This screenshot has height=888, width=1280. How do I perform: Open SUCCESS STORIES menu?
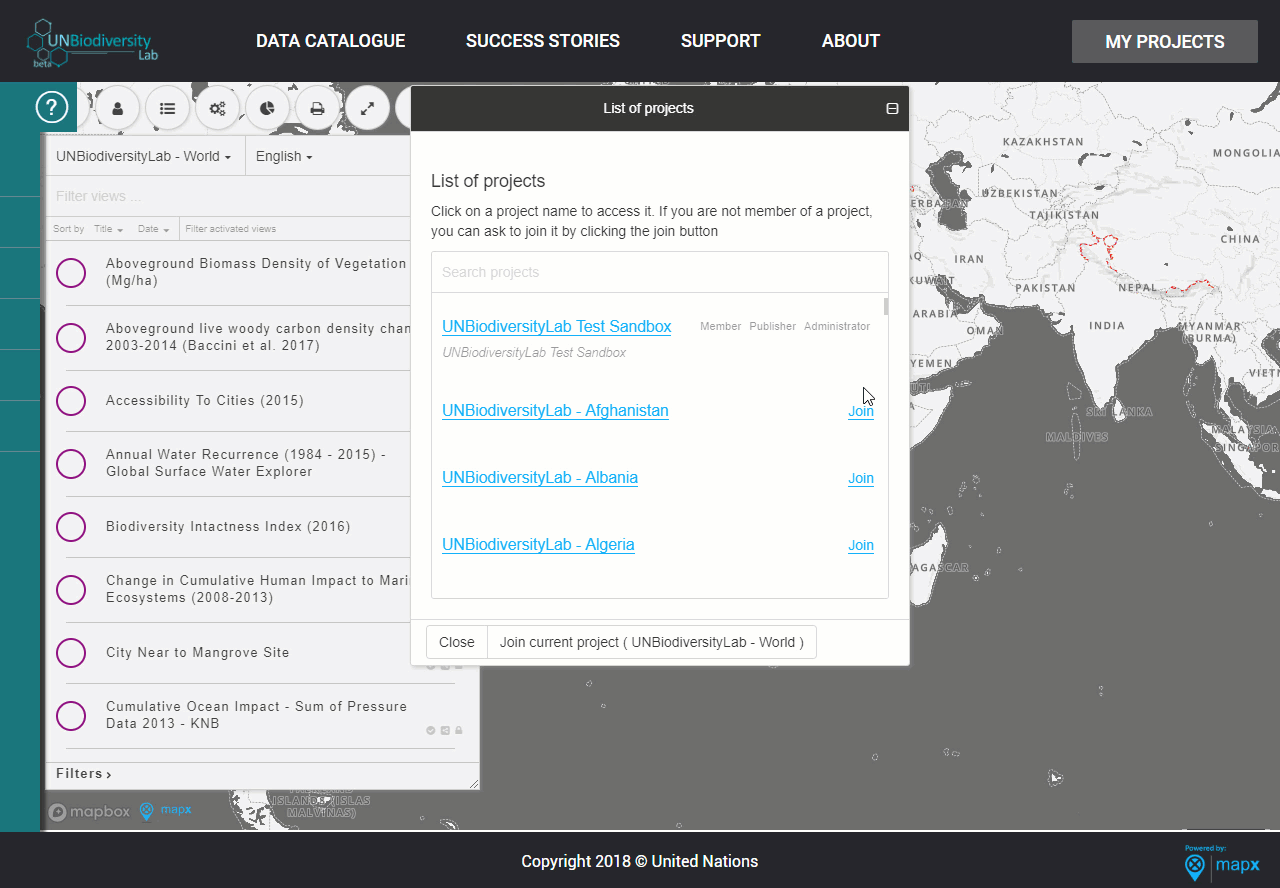[x=543, y=41]
